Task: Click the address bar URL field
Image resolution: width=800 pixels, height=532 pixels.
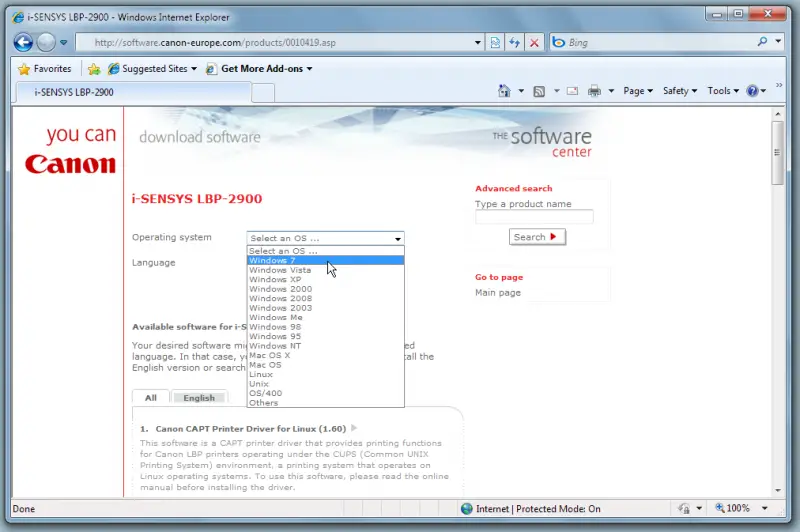Action: click(x=276, y=43)
